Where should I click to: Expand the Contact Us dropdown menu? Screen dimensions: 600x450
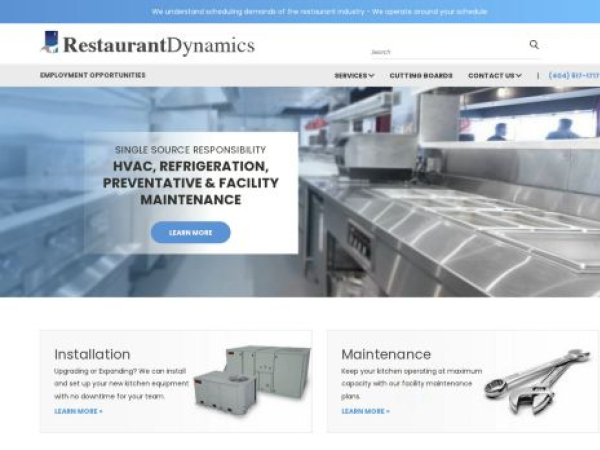point(495,76)
